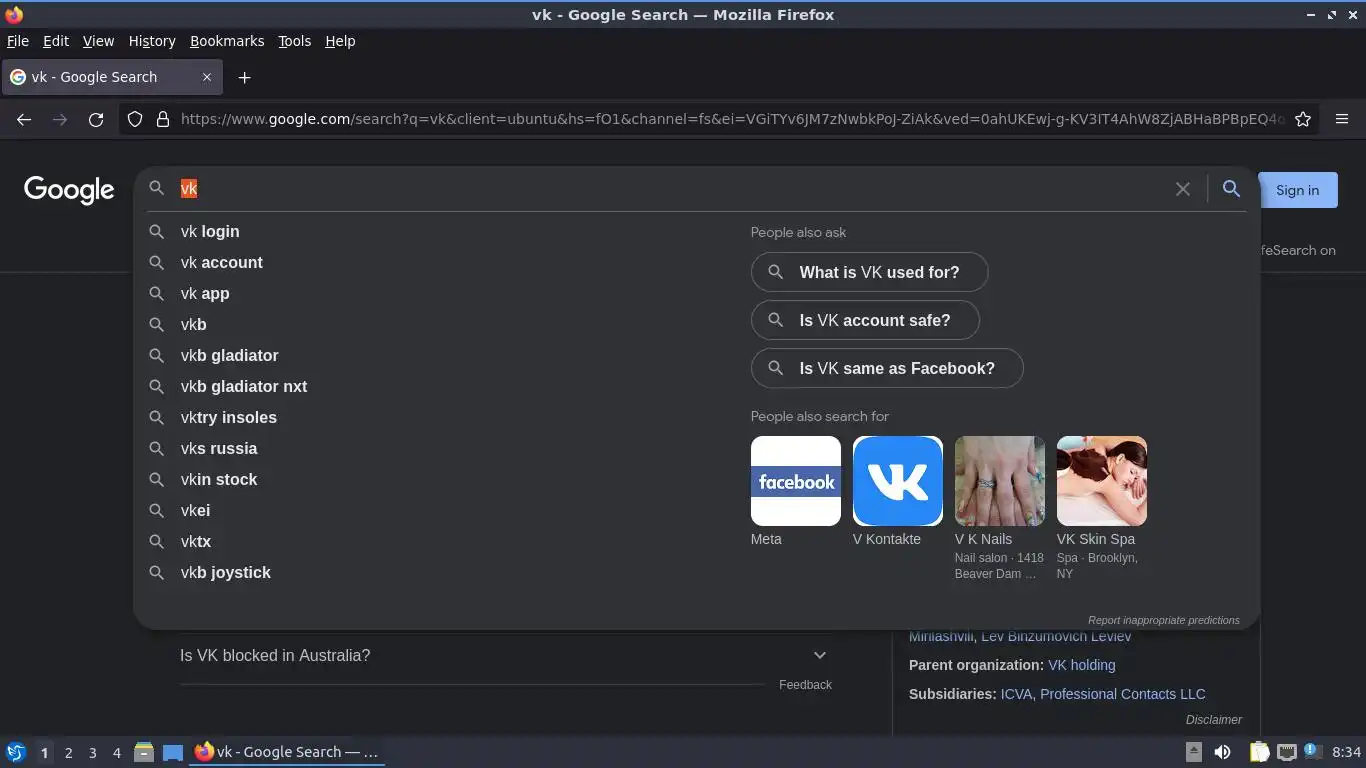This screenshot has height=768, width=1366.
Task: Click the Firefox back arrow
Action: [24, 119]
